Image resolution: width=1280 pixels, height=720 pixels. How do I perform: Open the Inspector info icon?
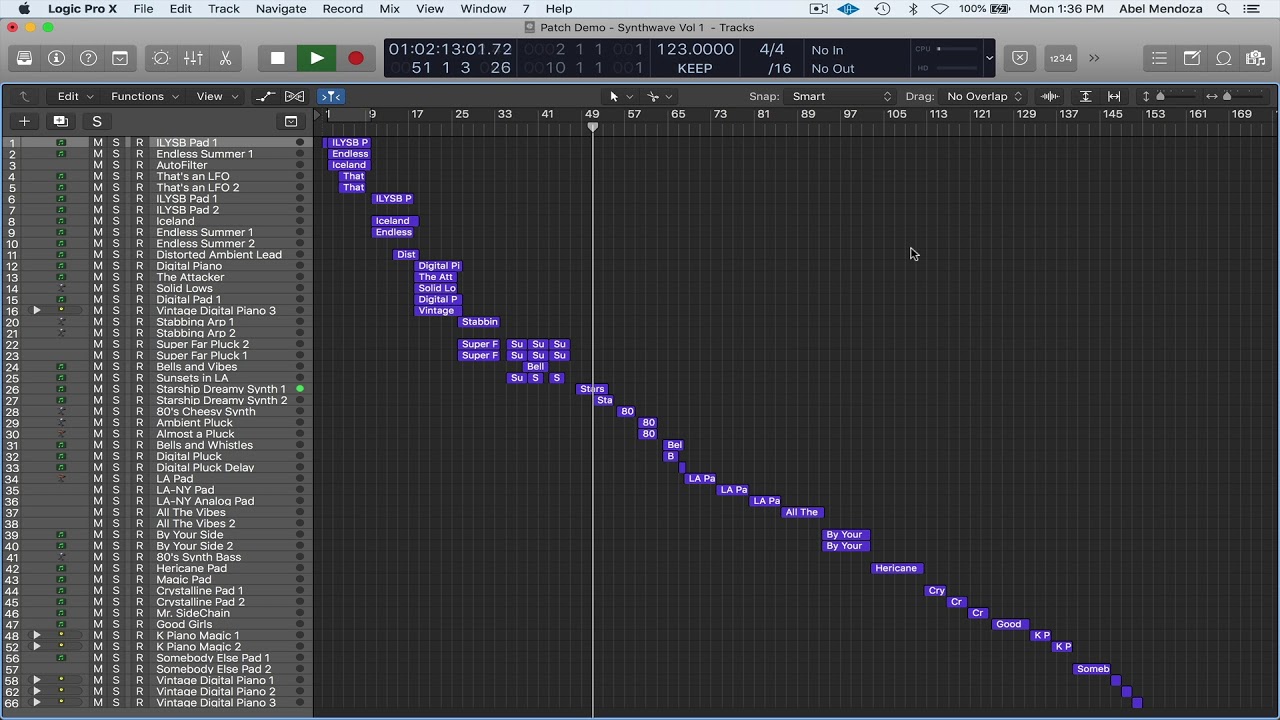click(56, 58)
